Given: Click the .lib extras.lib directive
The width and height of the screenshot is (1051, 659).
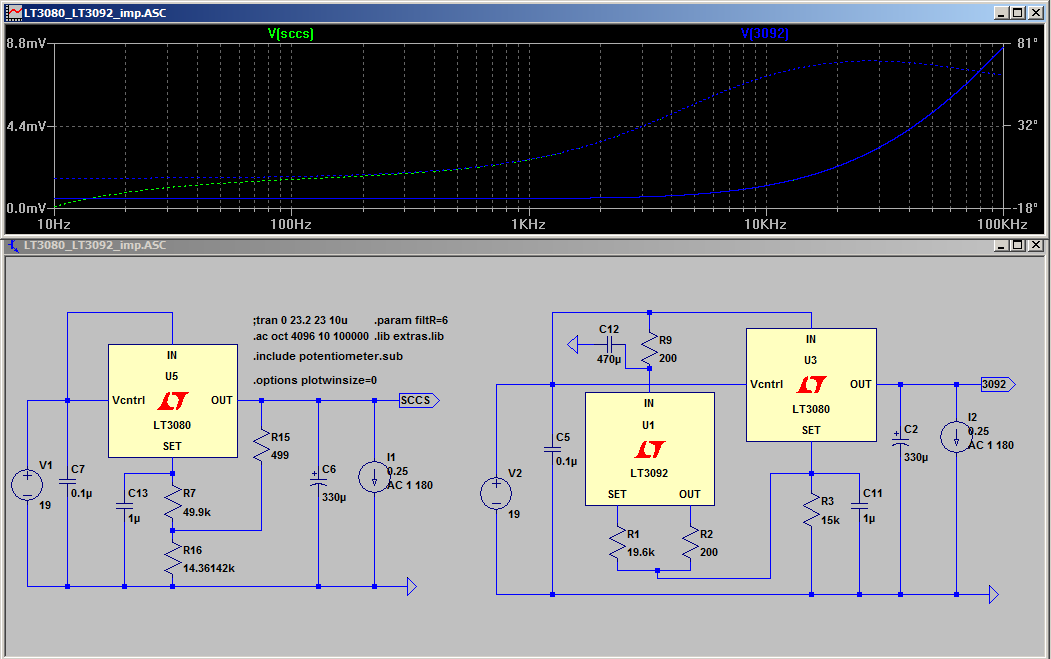Looking at the screenshot, I should [x=409, y=337].
